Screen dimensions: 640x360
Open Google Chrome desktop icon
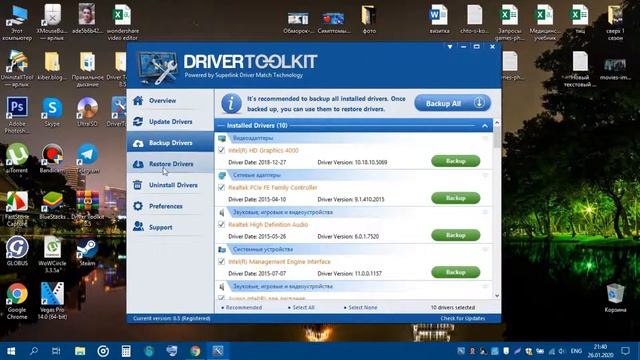[17, 301]
